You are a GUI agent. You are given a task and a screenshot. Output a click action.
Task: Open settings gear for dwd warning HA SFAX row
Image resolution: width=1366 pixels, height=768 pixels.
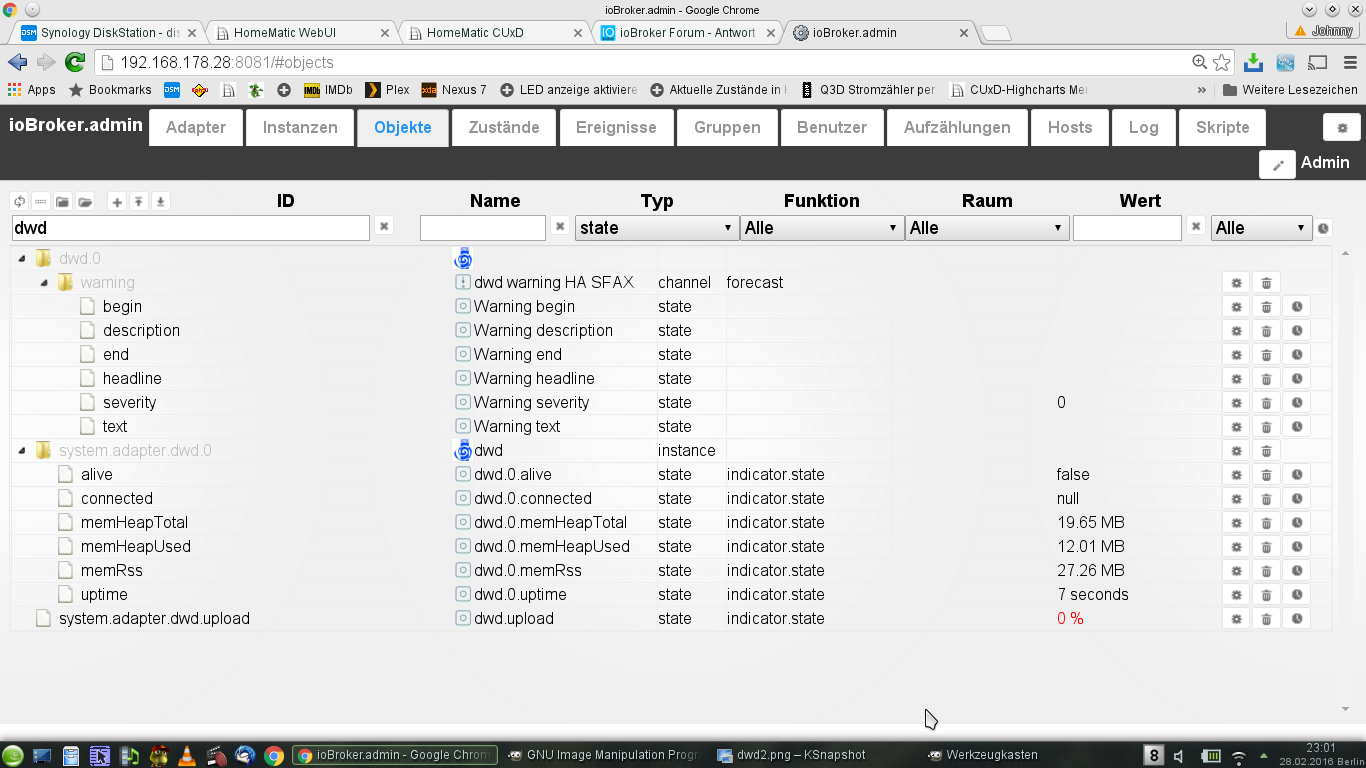point(1236,283)
